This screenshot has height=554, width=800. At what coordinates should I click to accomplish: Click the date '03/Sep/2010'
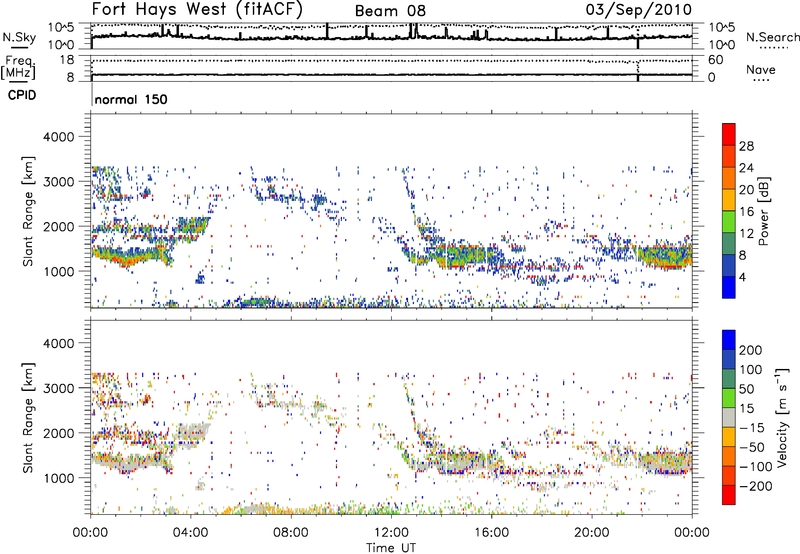[639, 10]
